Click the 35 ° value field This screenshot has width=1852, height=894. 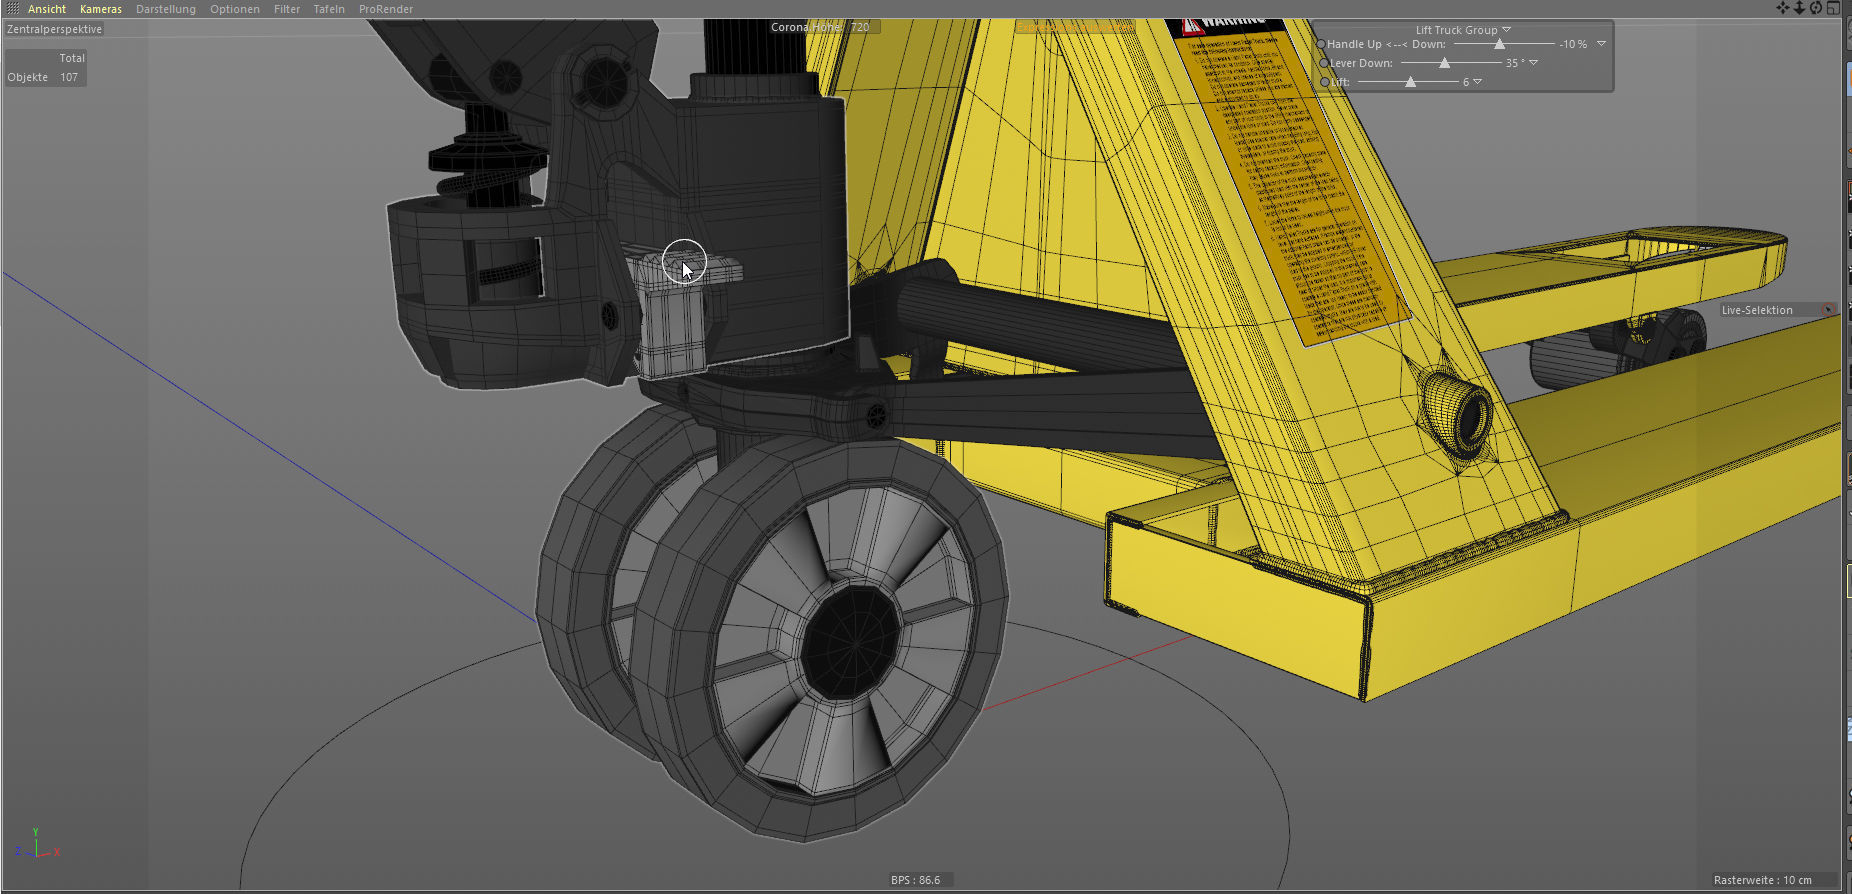coord(1515,63)
